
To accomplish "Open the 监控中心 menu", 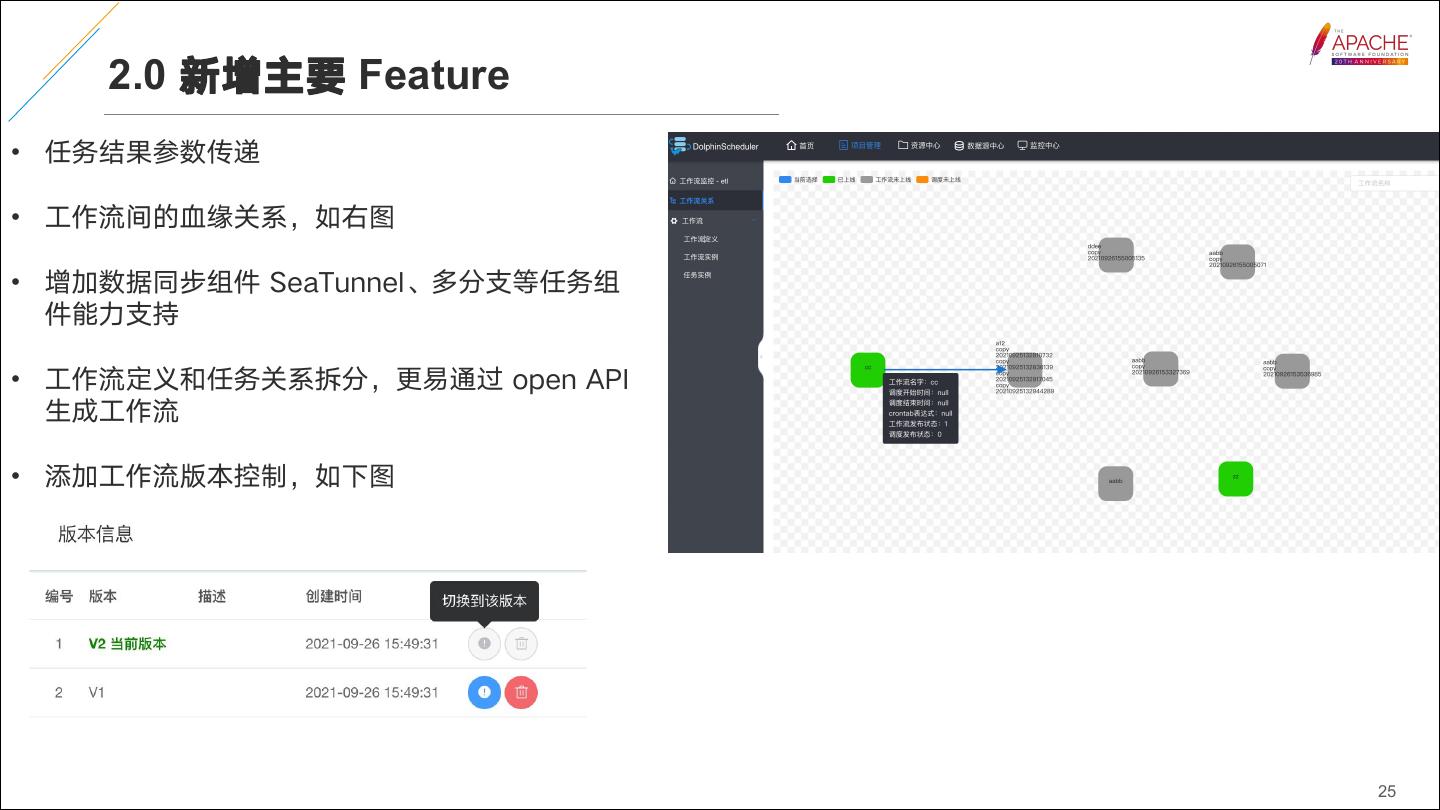I will (1038, 146).
